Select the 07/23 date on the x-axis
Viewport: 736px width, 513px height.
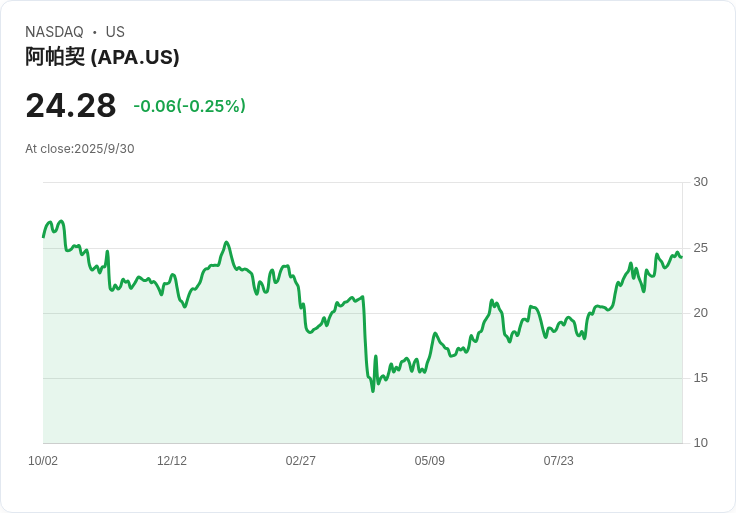coord(559,461)
